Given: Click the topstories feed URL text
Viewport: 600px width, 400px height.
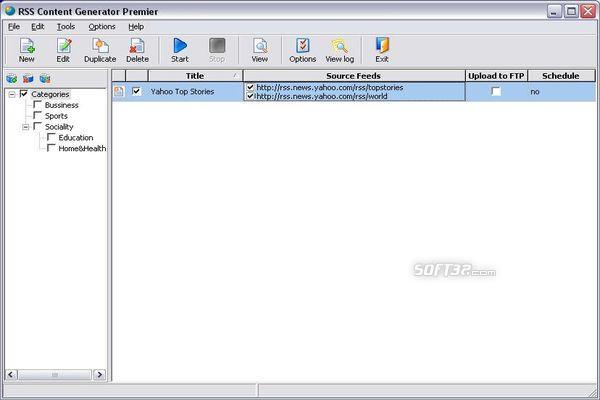Looking at the screenshot, I should [329, 87].
